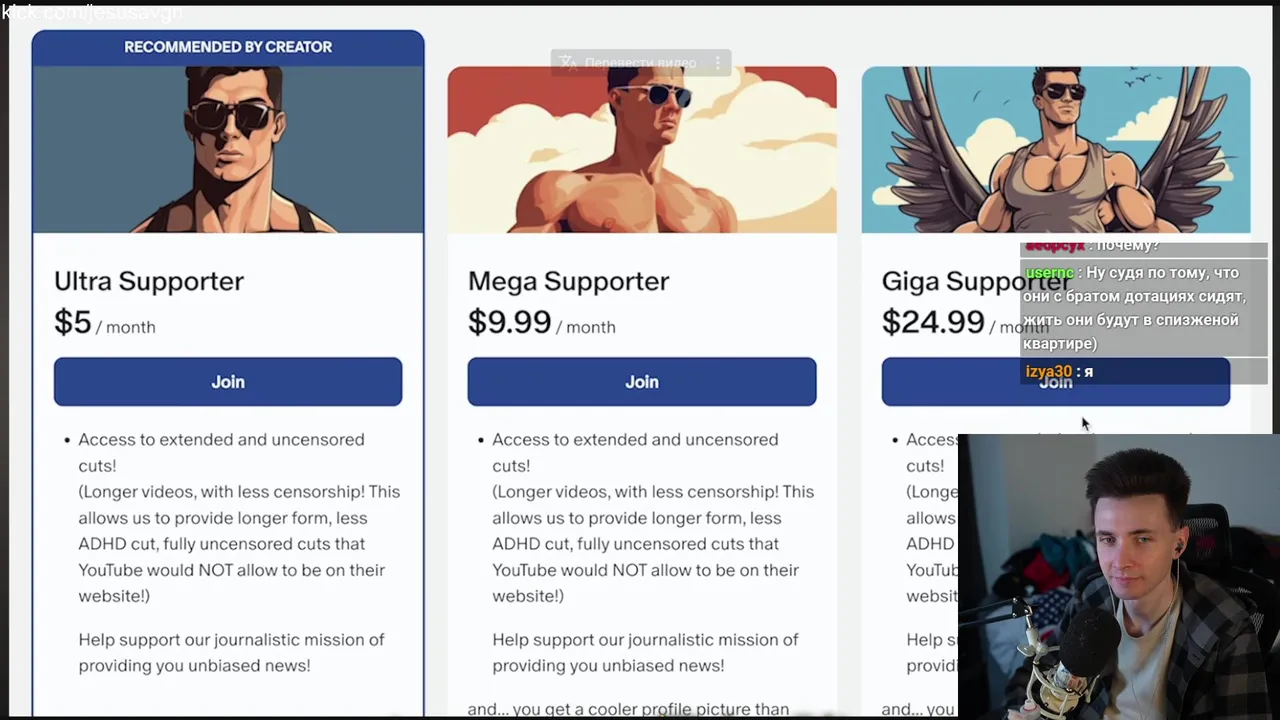
Task: Click the $5 / month price text
Action: (105, 323)
